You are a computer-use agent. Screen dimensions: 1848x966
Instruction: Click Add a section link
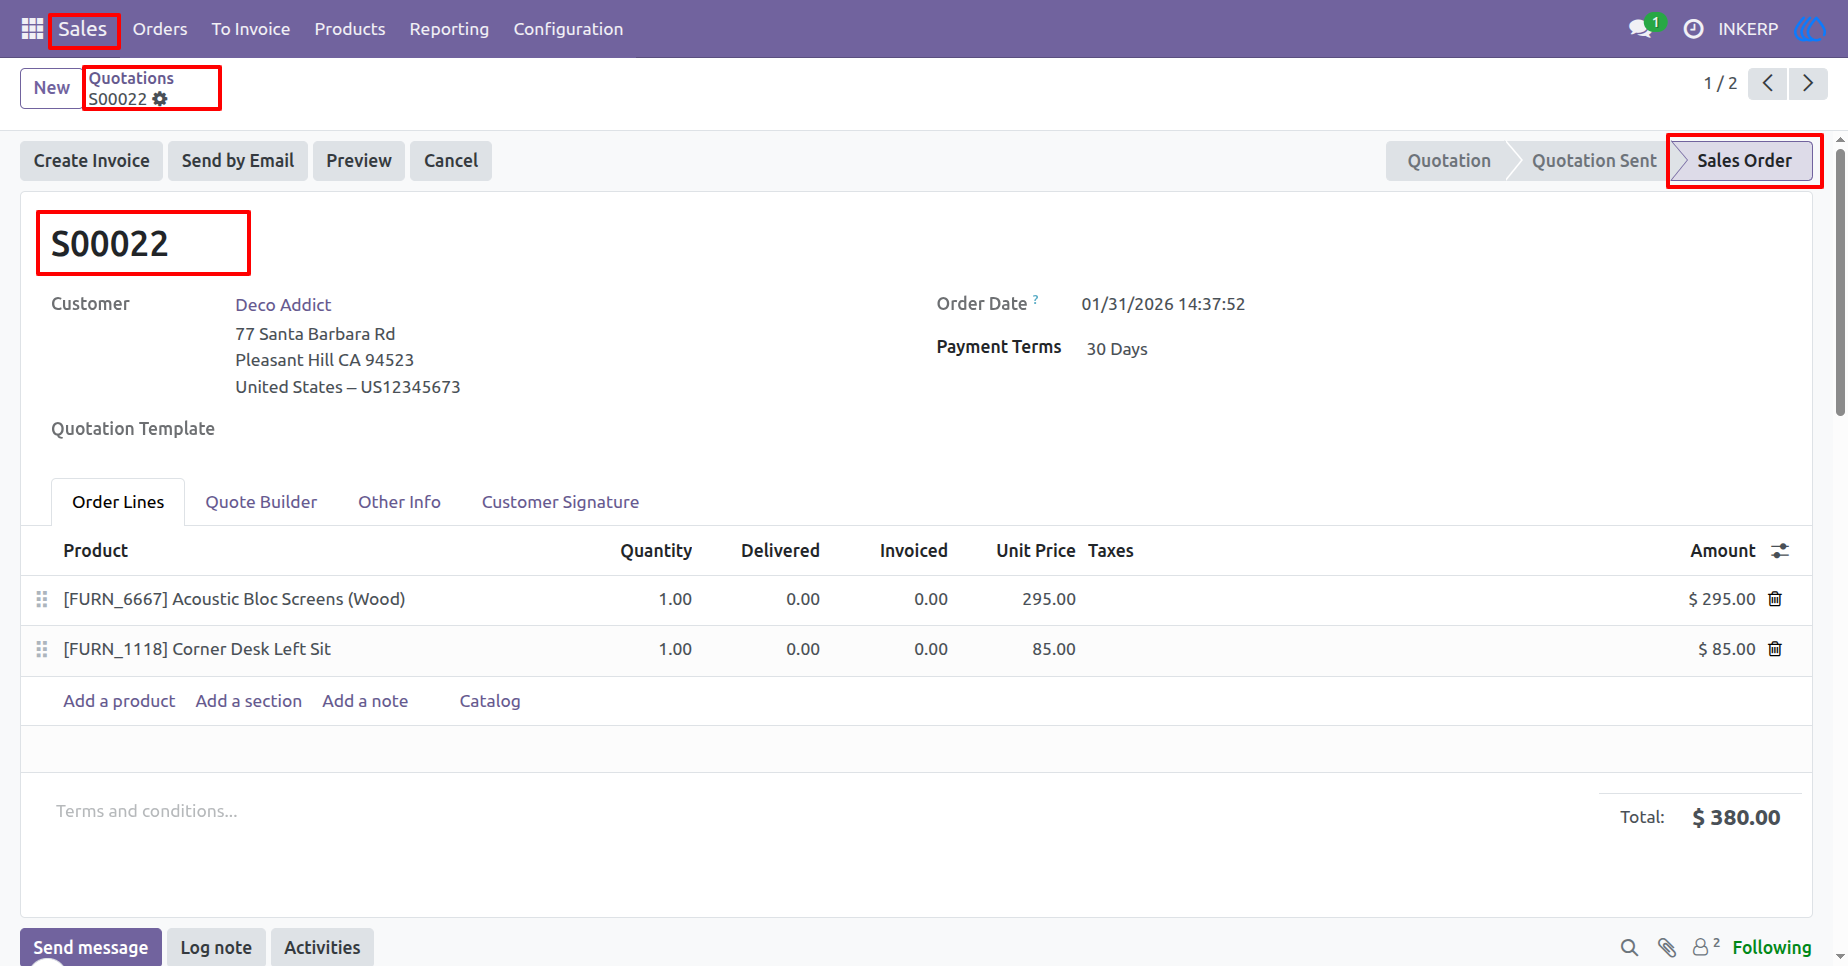249,701
